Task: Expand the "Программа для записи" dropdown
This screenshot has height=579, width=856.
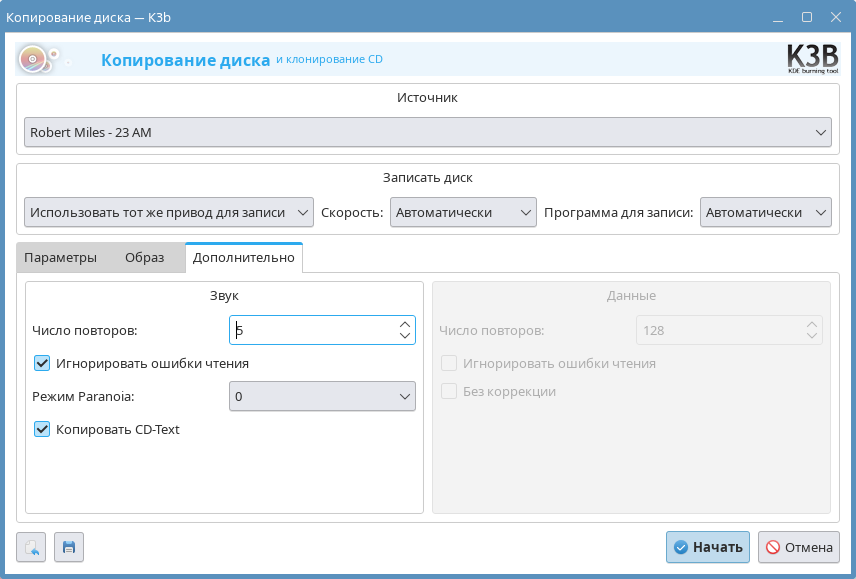Action: point(766,212)
